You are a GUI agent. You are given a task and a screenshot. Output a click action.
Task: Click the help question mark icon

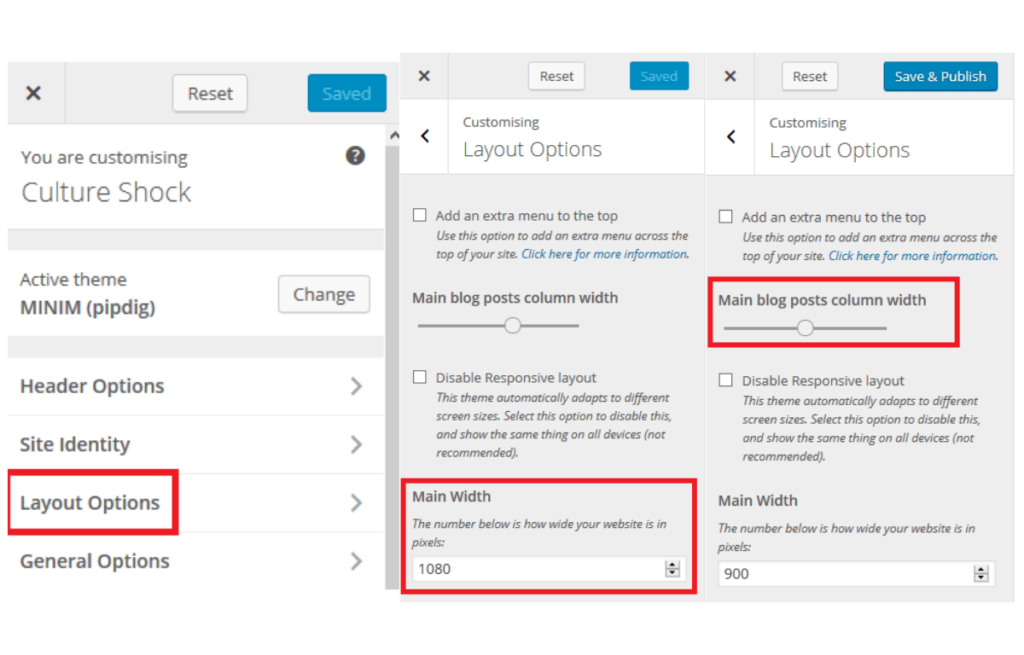click(x=355, y=155)
